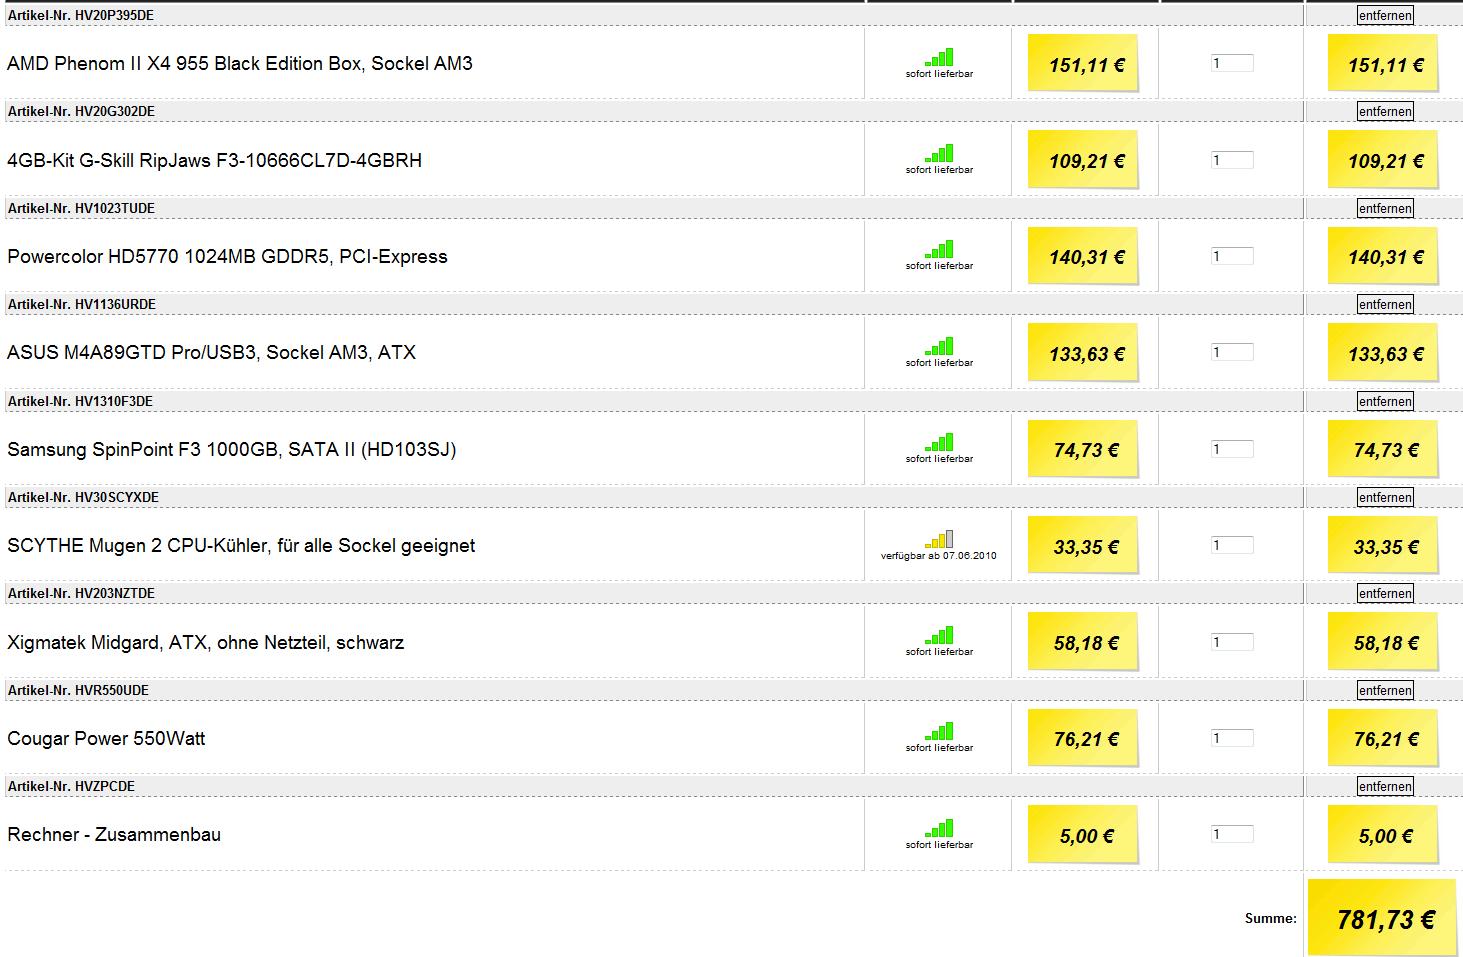The width and height of the screenshot is (1463, 957).
Task: Click the 'Summe:' label
Action: pyautogui.click(x=1271, y=918)
